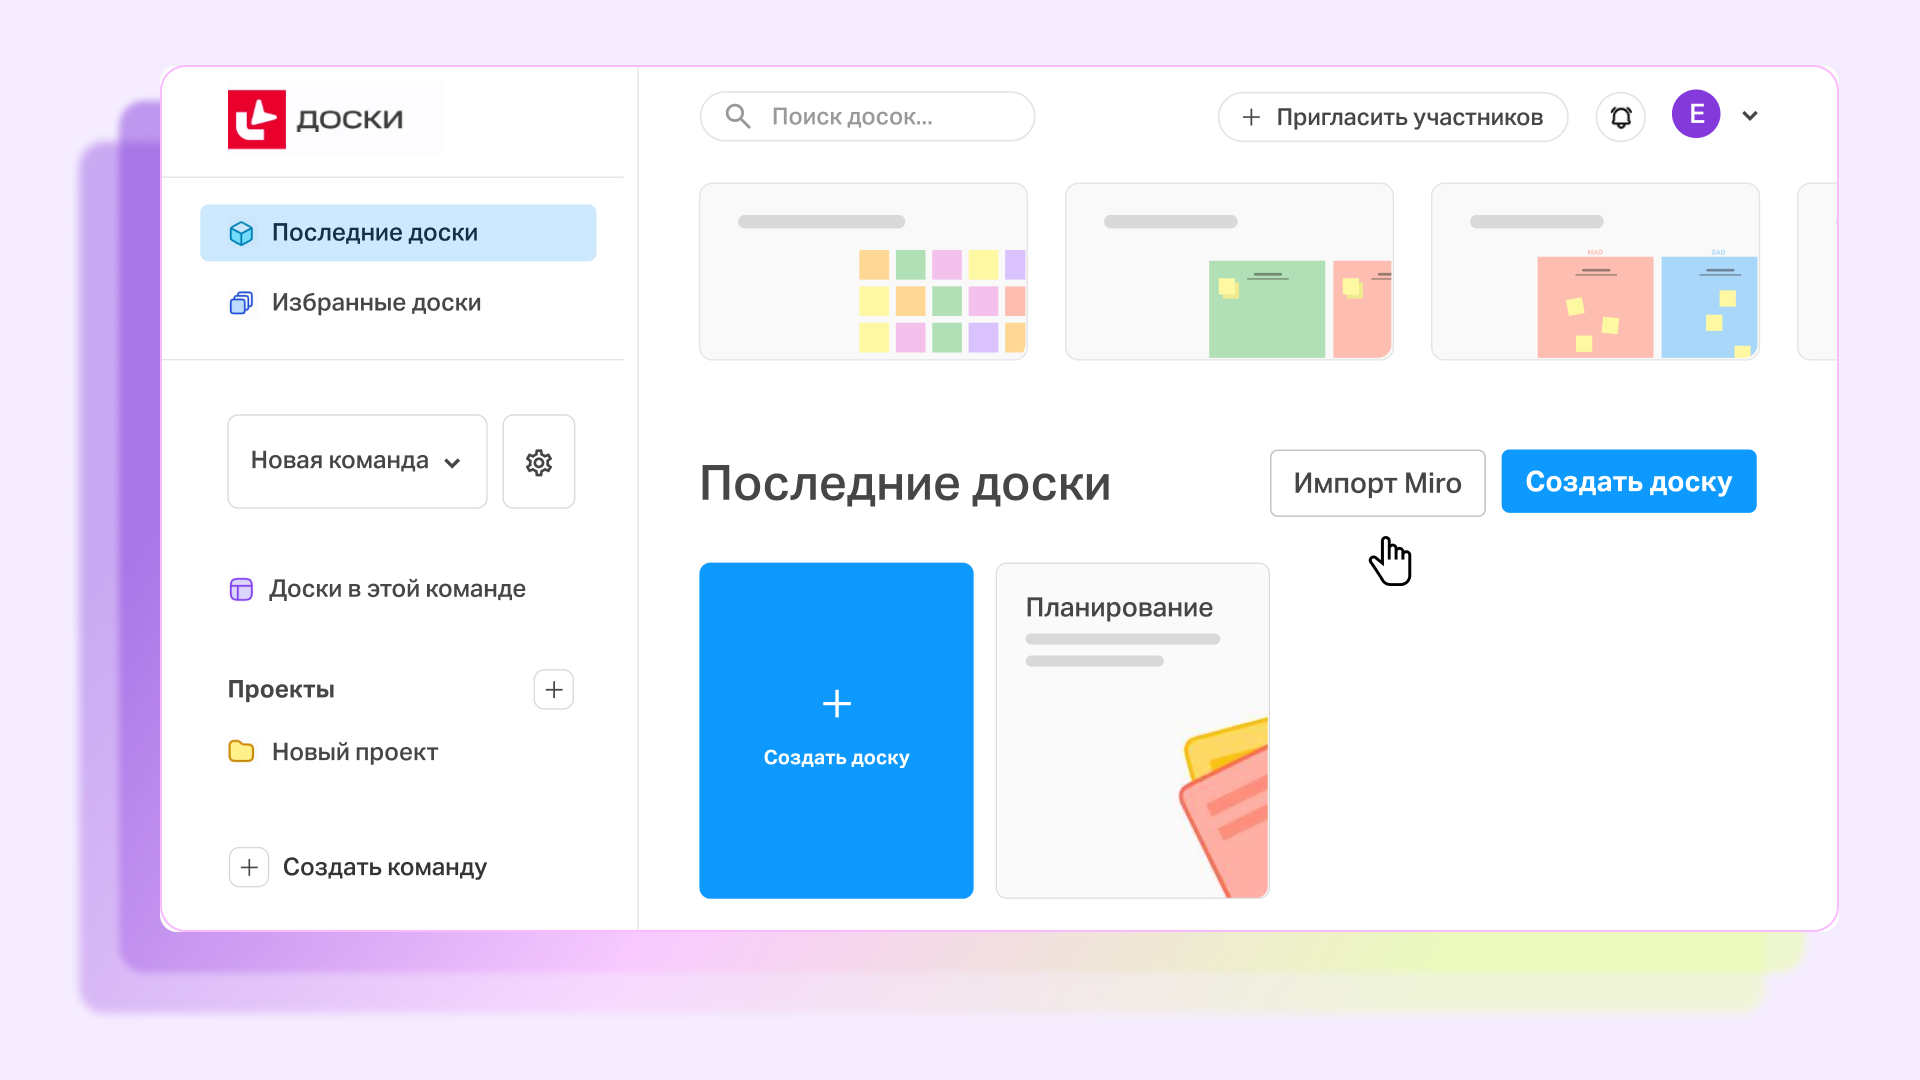Open the Планирование board card
This screenshot has height=1080, width=1920.
tap(1132, 730)
